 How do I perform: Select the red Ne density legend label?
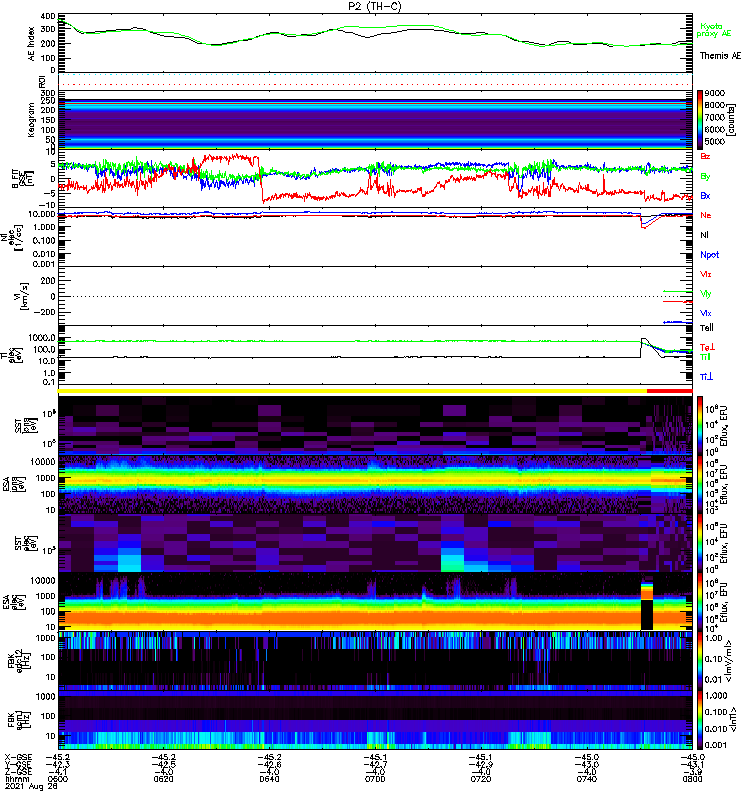(x=706, y=215)
